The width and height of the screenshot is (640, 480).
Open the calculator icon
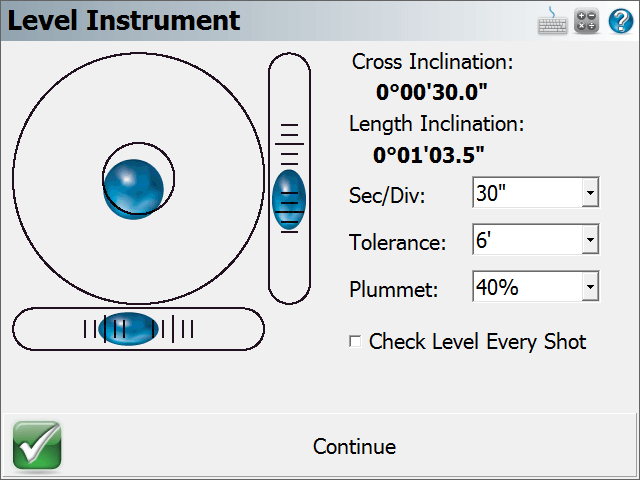(x=586, y=20)
